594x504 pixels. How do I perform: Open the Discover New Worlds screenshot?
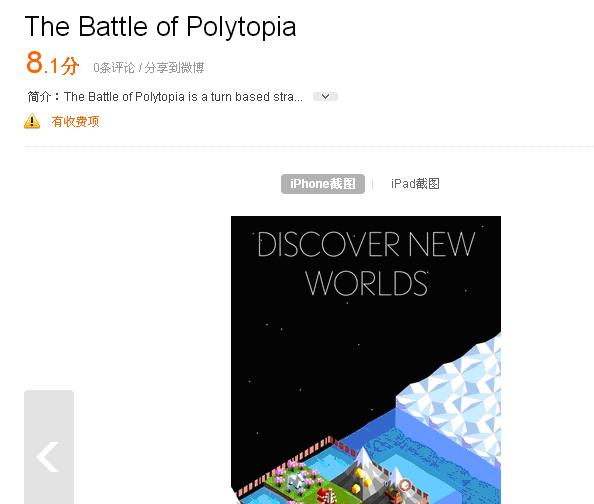point(366,360)
